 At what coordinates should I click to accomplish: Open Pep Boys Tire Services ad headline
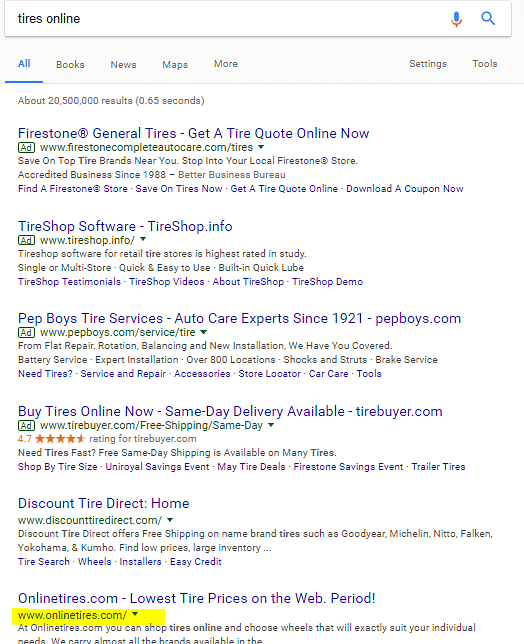pos(239,318)
